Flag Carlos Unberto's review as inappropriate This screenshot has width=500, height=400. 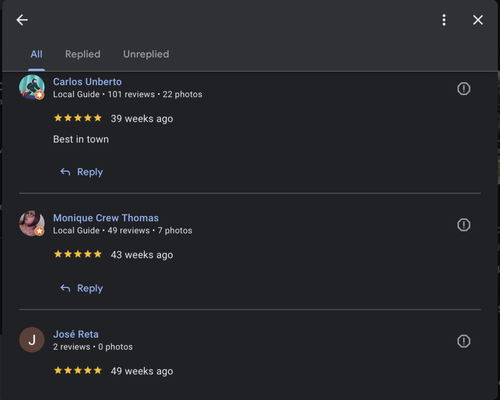(x=463, y=89)
